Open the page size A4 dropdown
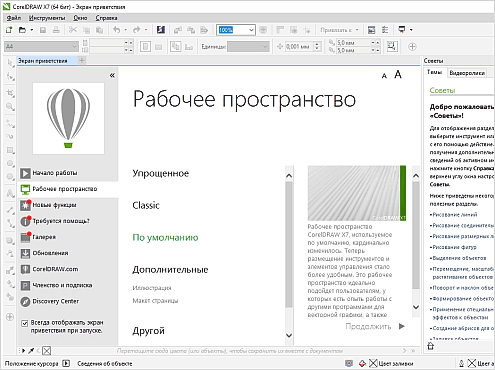The width and height of the screenshot is (495, 370). pyautogui.click(x=75, y=46)
